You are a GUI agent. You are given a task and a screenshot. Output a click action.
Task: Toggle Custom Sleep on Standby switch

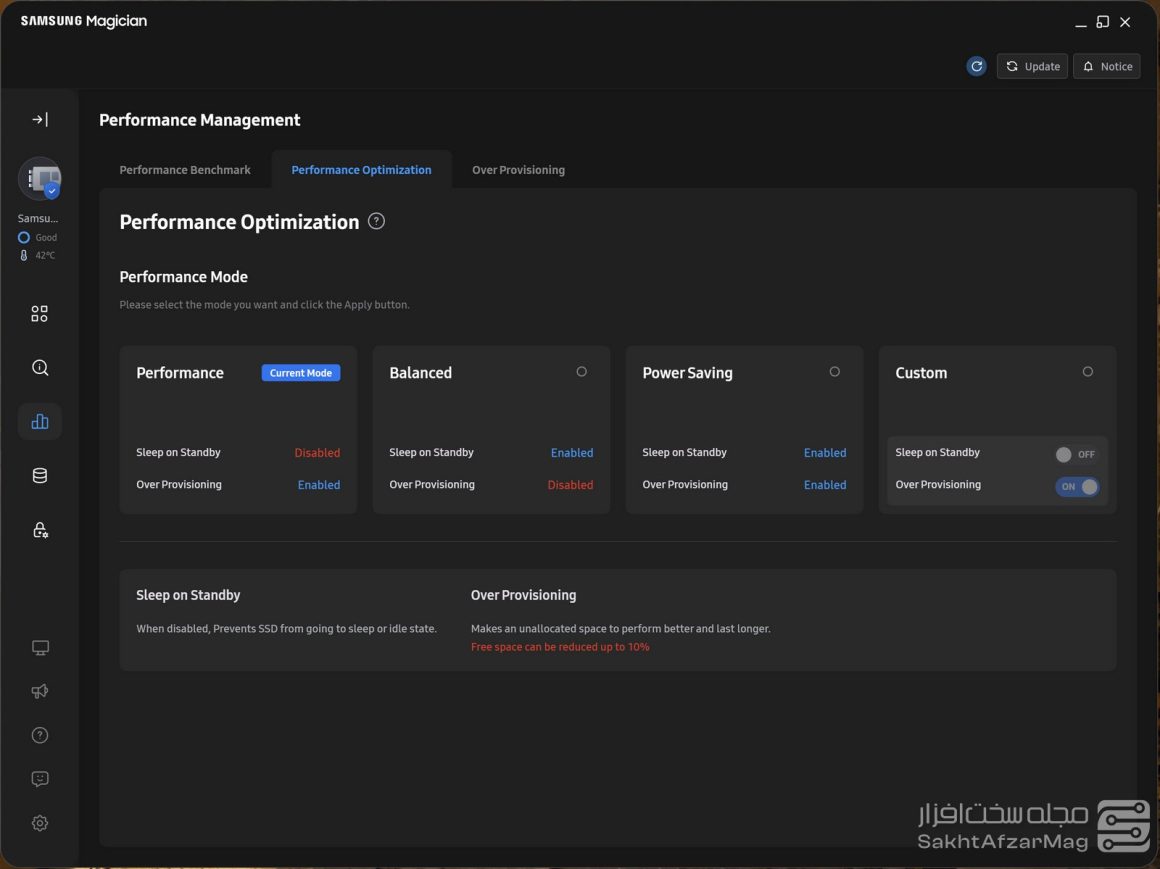pyautogui.click(x=1076, y=455)
